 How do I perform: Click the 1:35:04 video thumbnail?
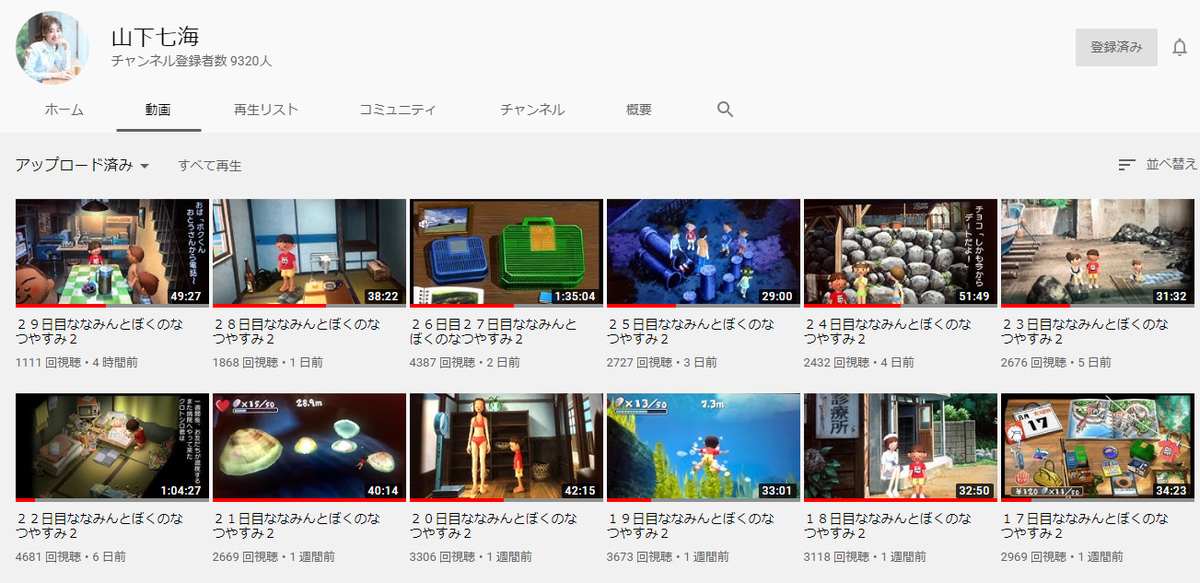click(506, 252)
